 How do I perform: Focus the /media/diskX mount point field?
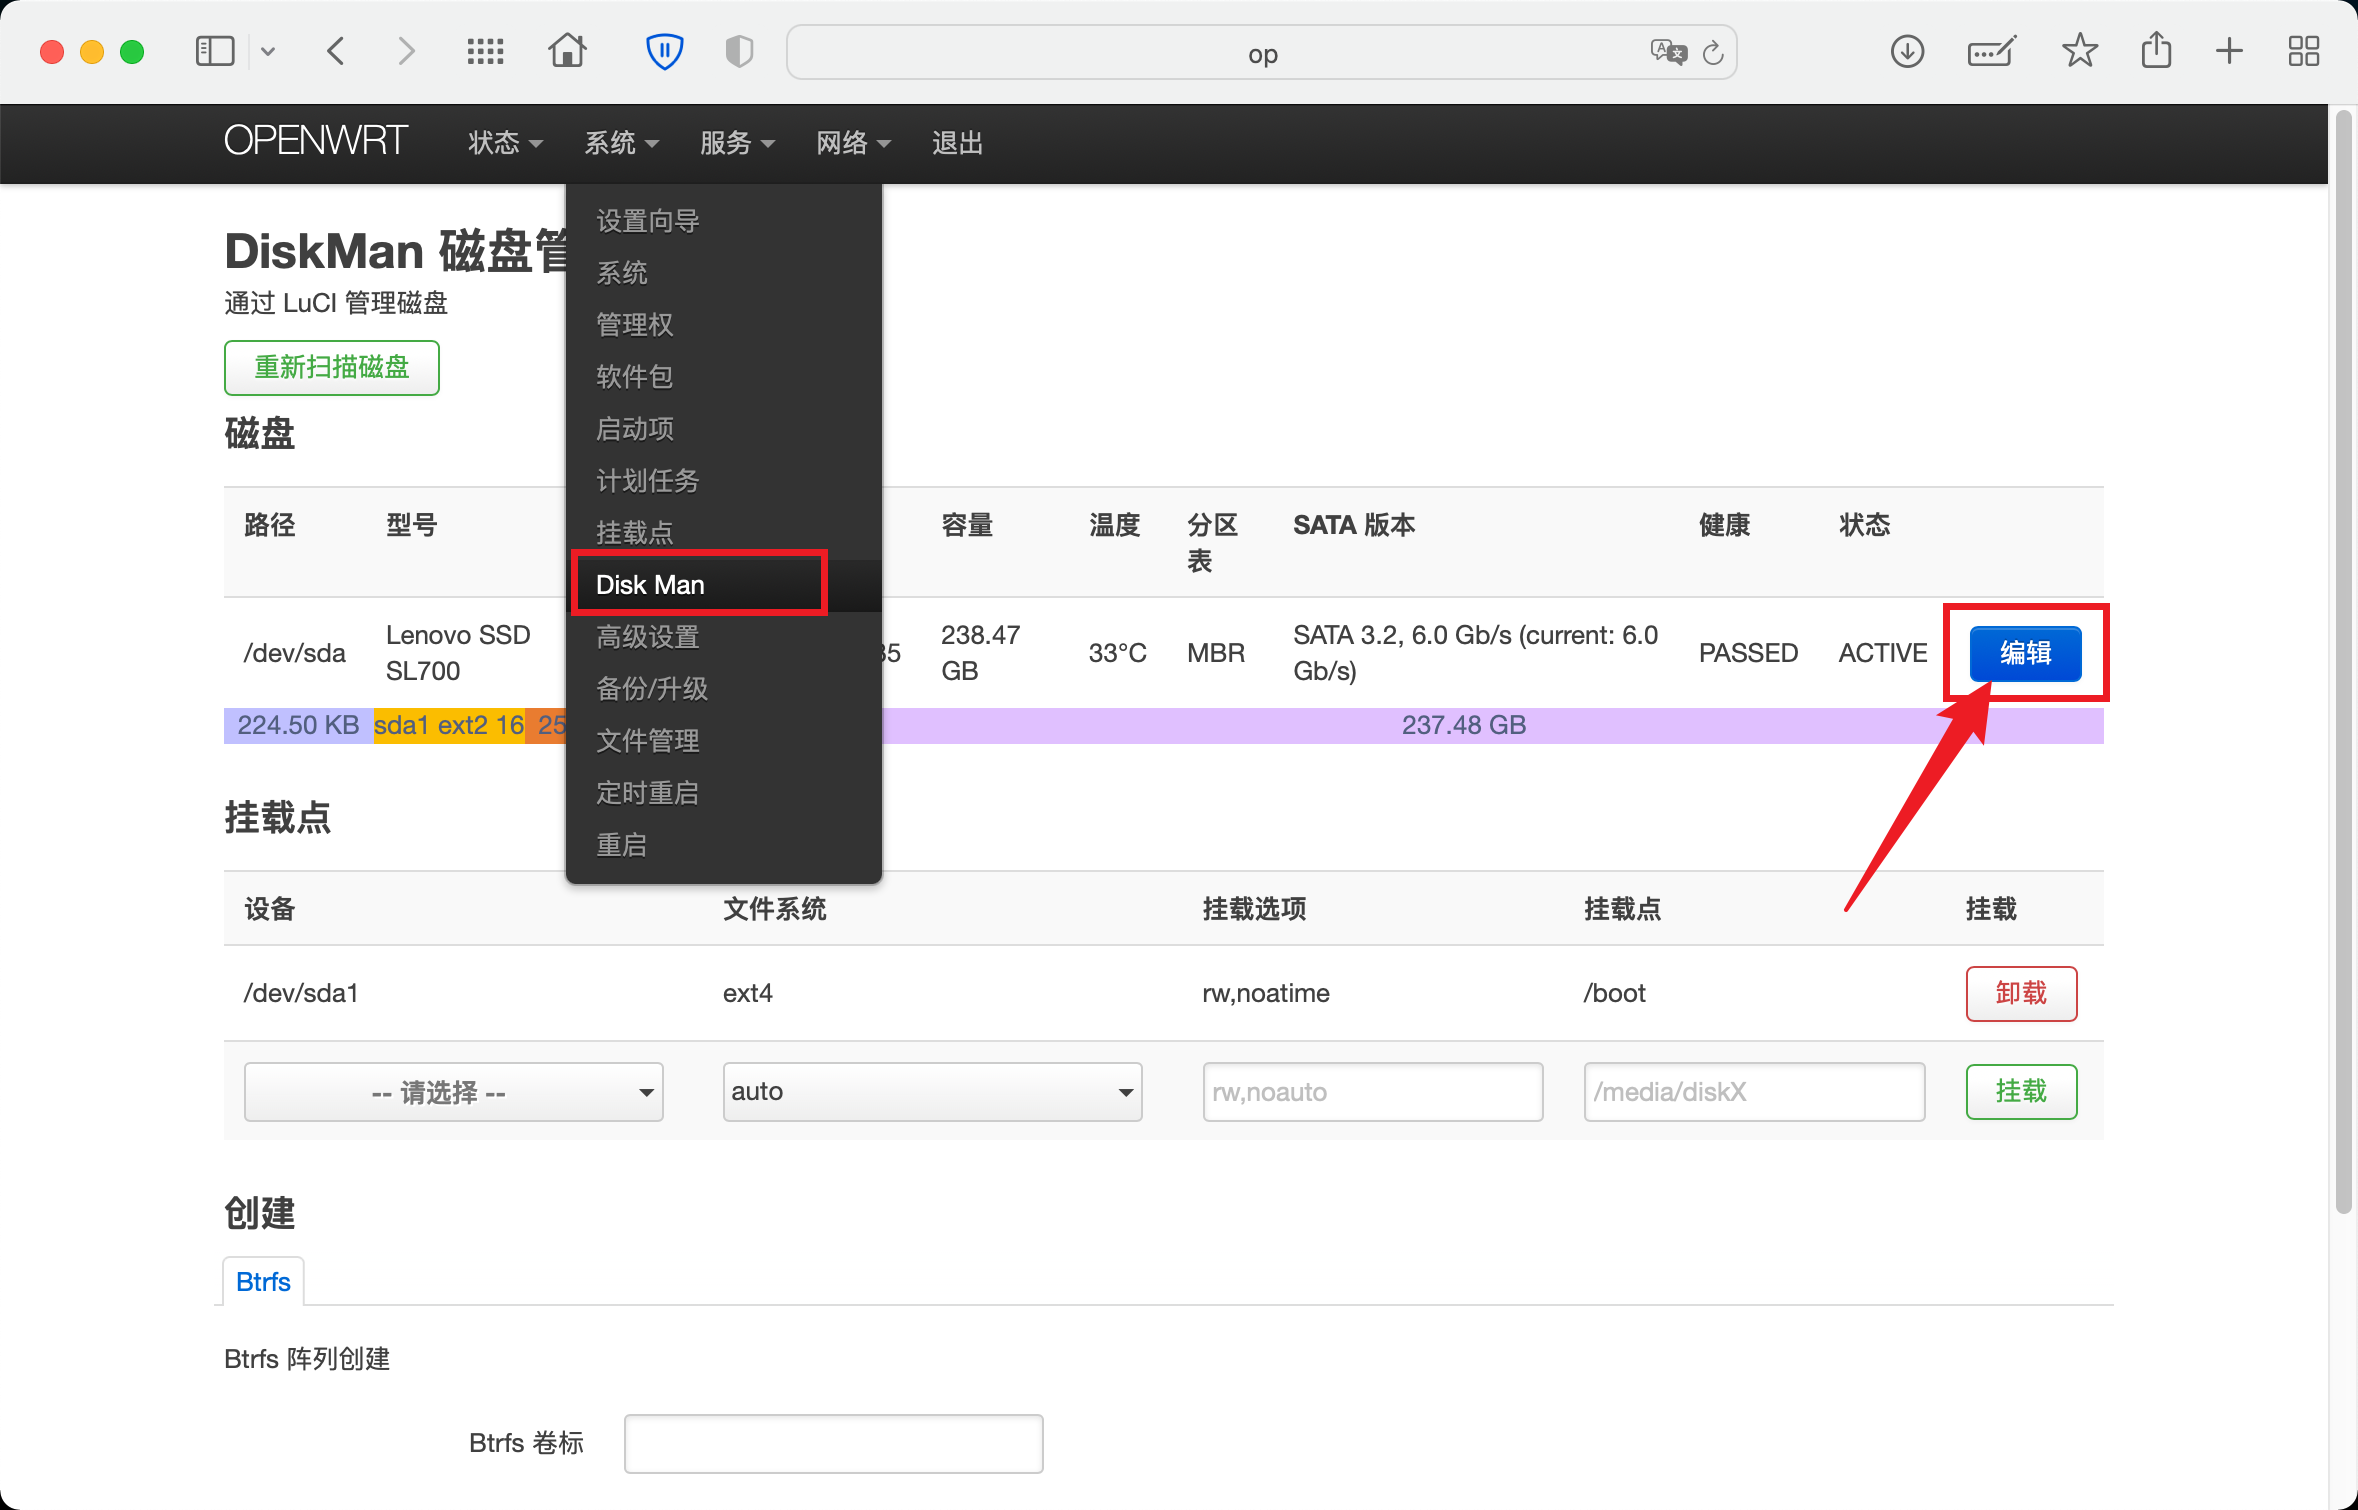[x=1754, y=1092]
